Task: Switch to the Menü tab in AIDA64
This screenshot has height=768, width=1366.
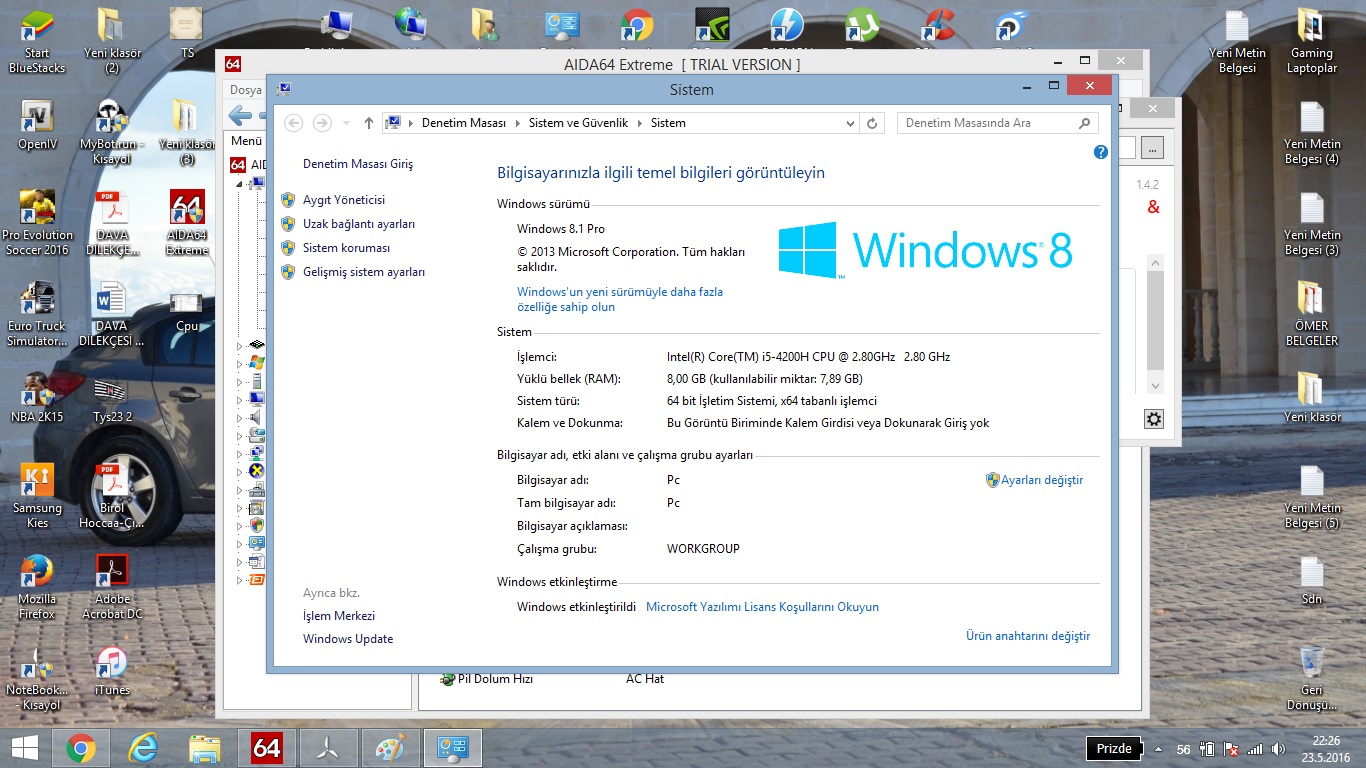Action: click(x=246, y=141)
